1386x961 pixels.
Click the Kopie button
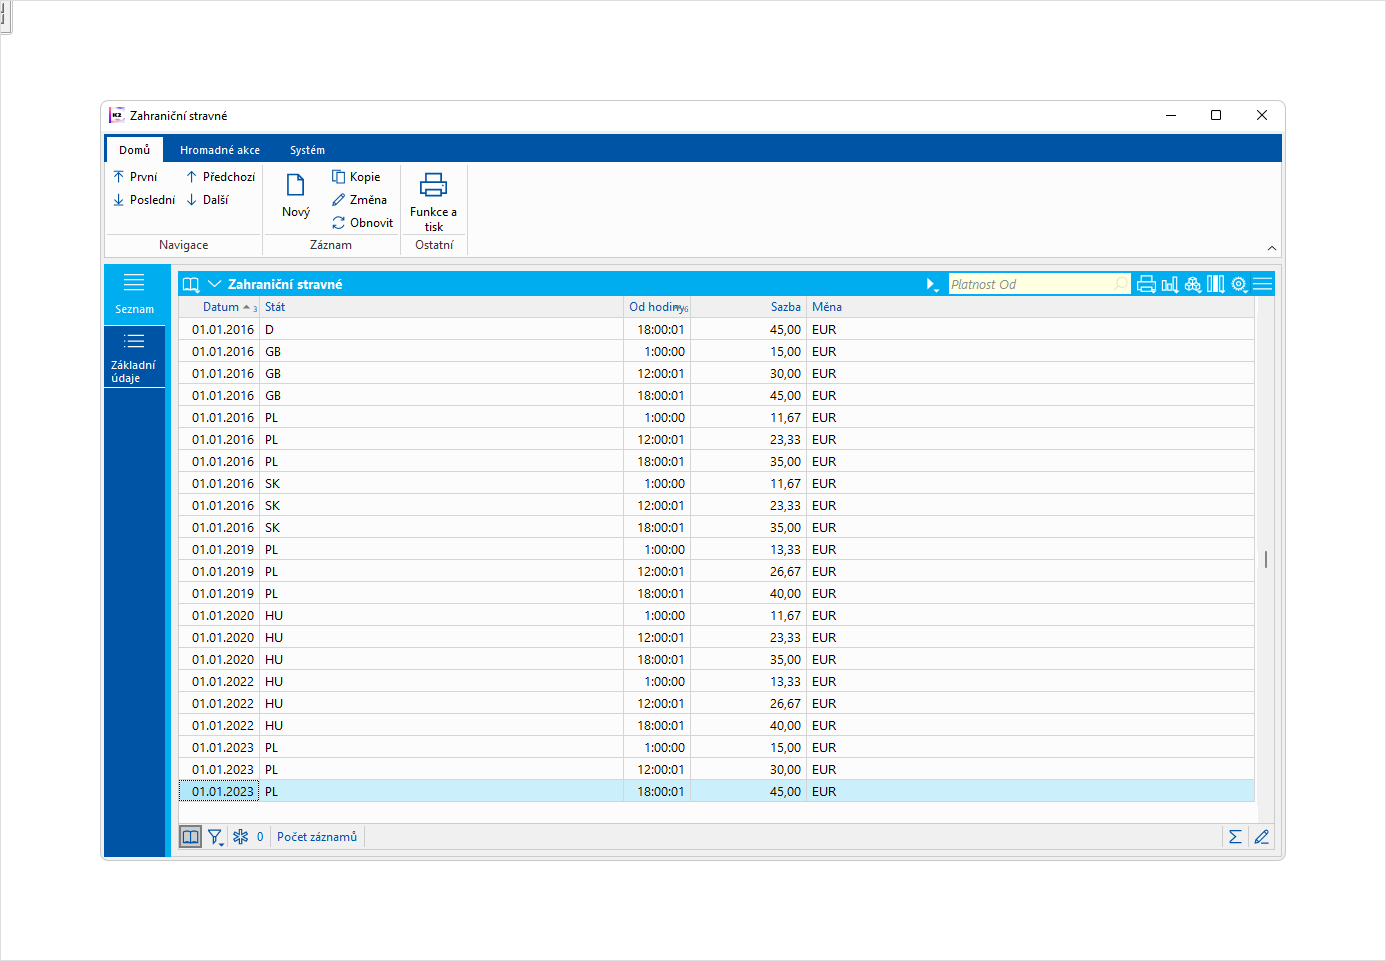[x=356, y=177]
